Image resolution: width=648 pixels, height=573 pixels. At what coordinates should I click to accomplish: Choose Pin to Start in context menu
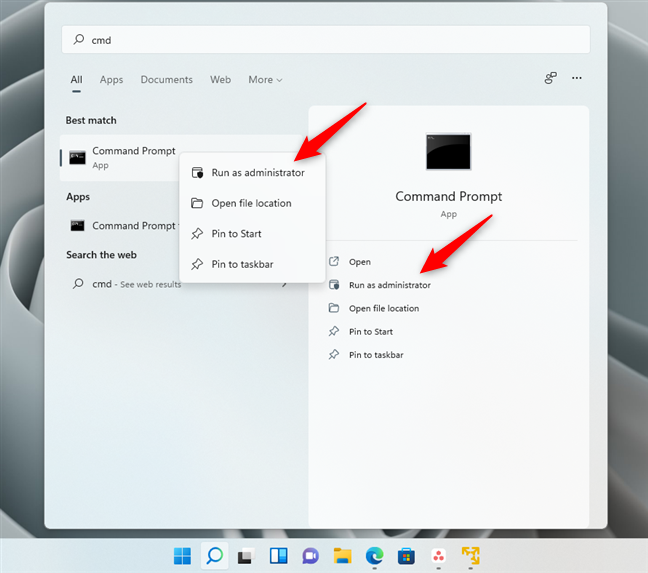253,234
